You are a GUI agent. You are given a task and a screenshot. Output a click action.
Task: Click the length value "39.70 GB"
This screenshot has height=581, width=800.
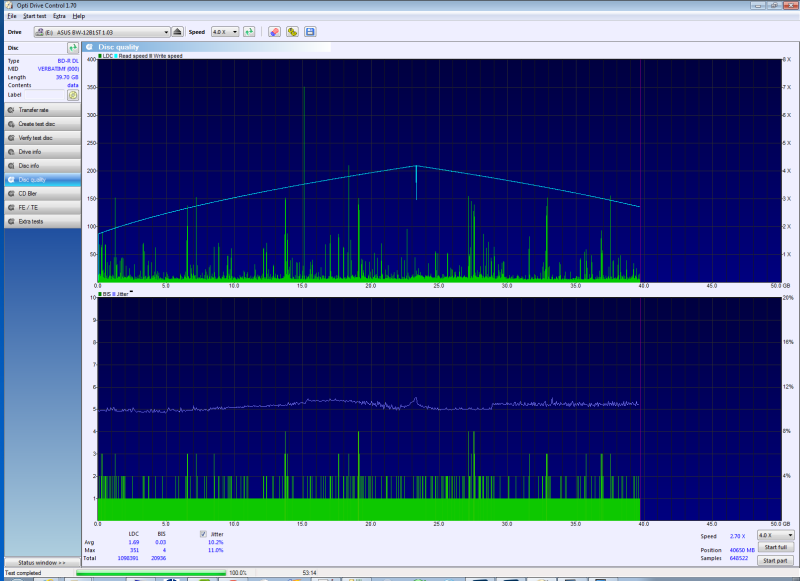(x=67, y=78)
